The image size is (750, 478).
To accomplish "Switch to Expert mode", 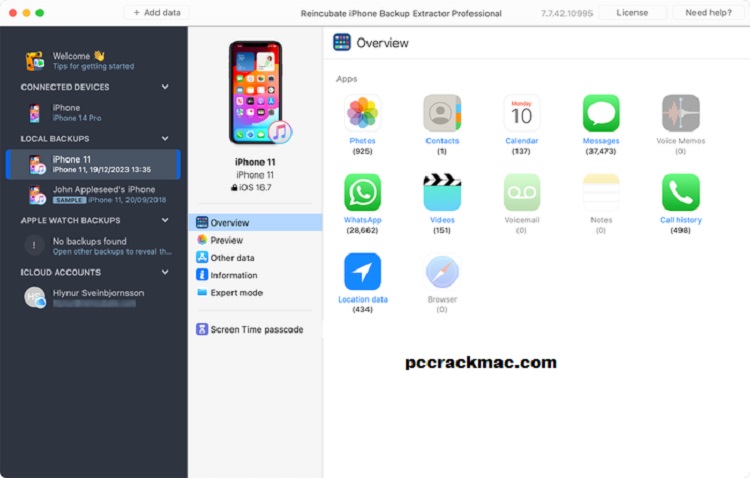I will click(255, 292).
